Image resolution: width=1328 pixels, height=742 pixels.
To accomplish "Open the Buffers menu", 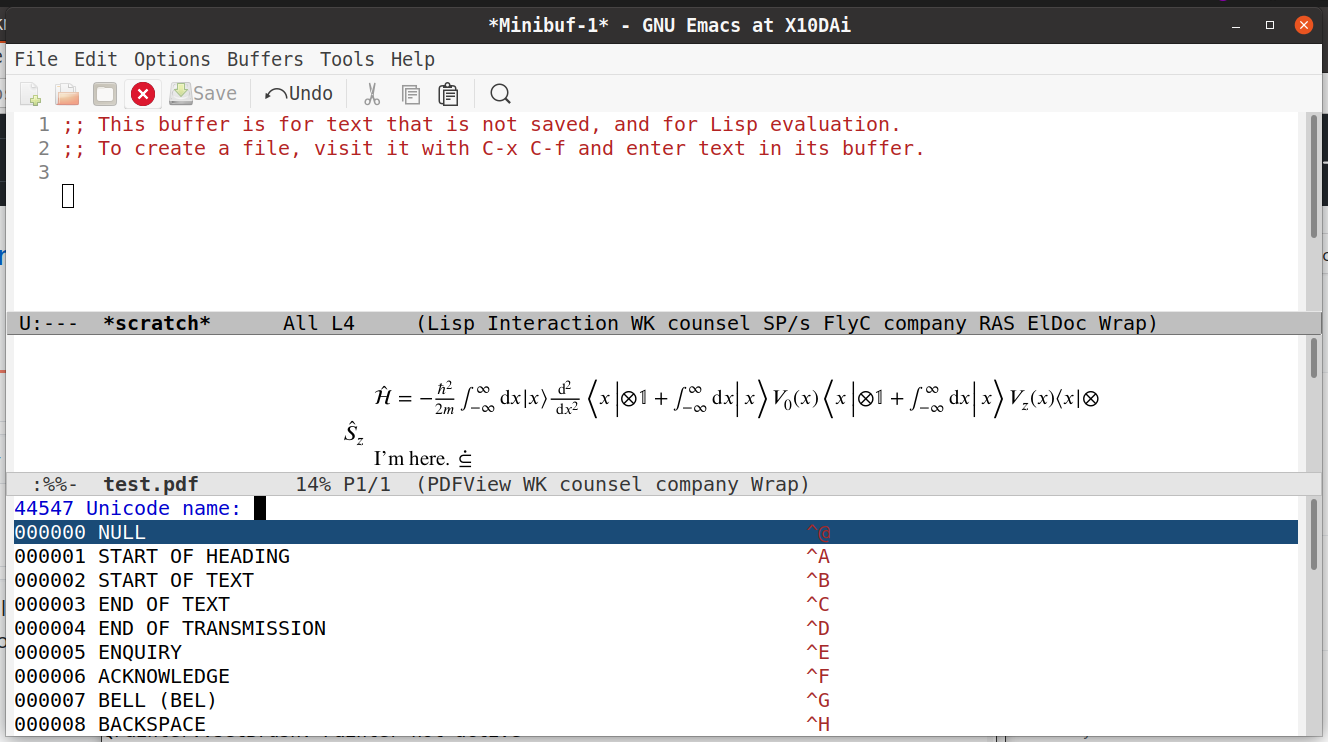I will point(264,59).
